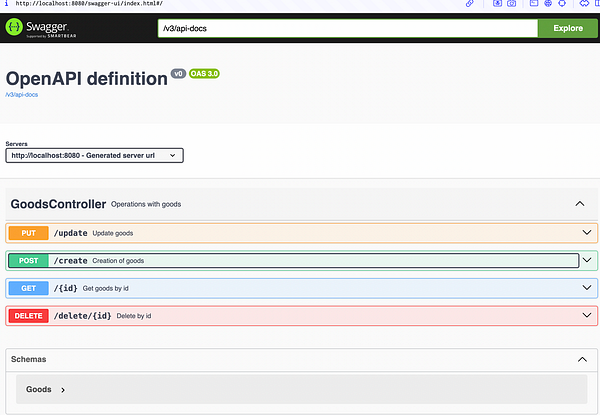Screen dimensions: 600x415
Task: Focus the /v3/api-docs input field
Action: point(347,28)
